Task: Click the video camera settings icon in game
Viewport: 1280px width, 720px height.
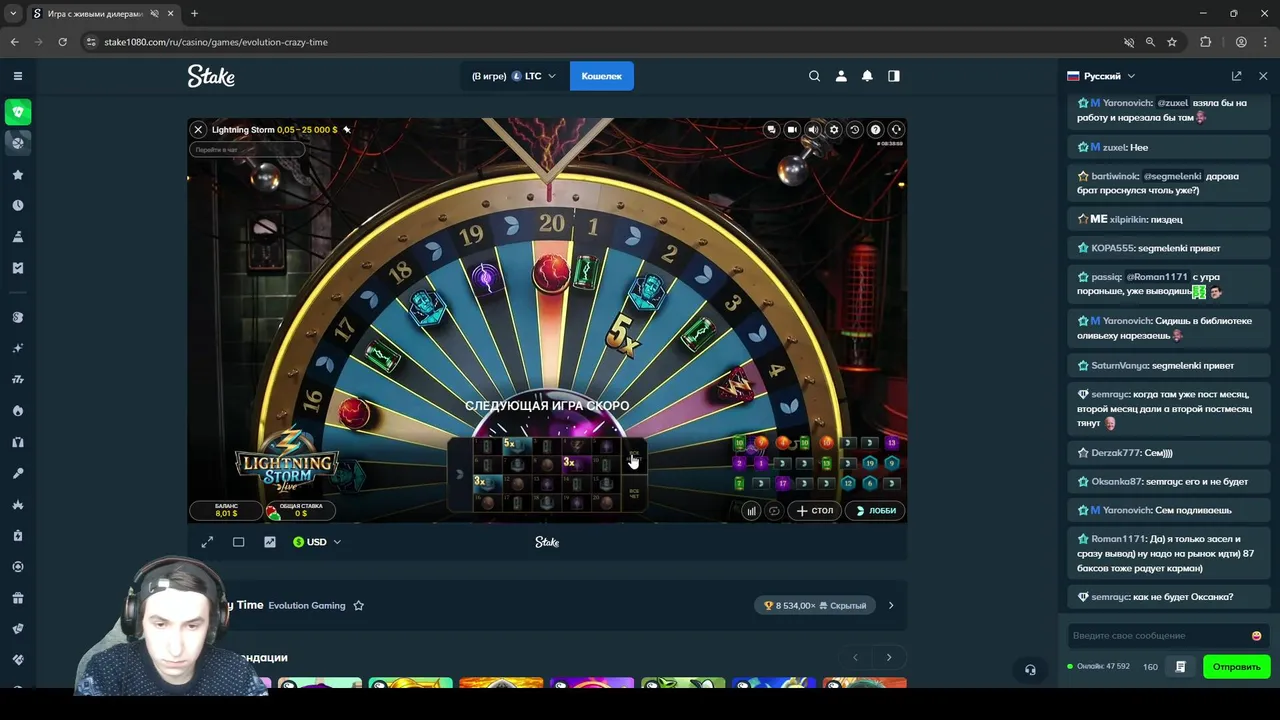Action: point(792,129)
